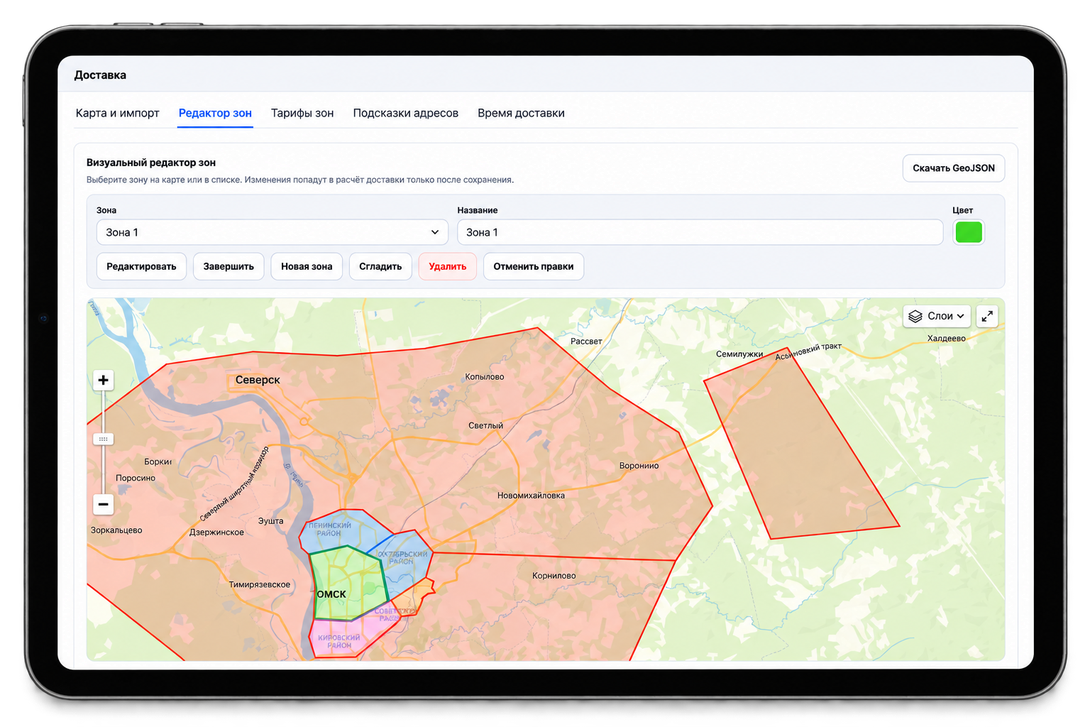
Task: Click the Завершить button
Action: pyautogui.click(x=228, y=266)
